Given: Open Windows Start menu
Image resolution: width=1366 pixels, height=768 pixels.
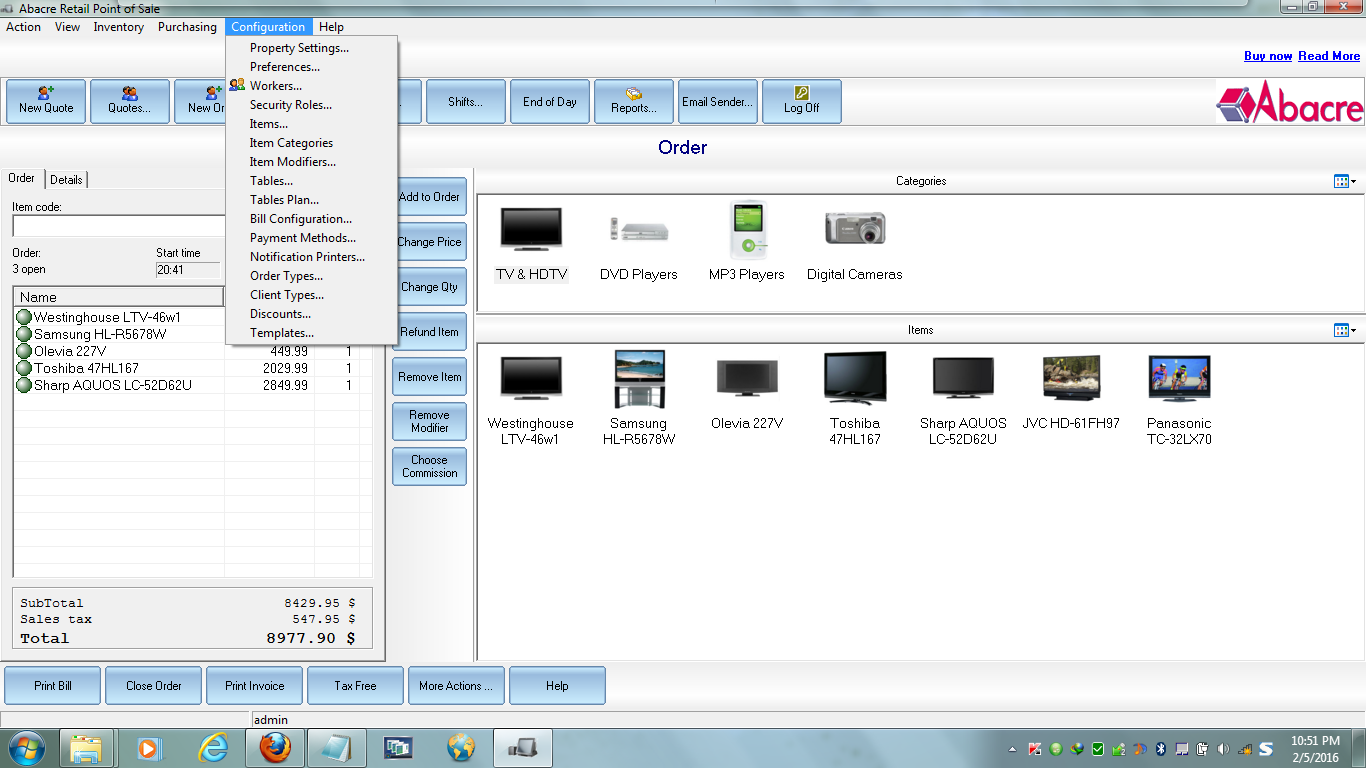Looking at the screenshot, I should (25, 748).
